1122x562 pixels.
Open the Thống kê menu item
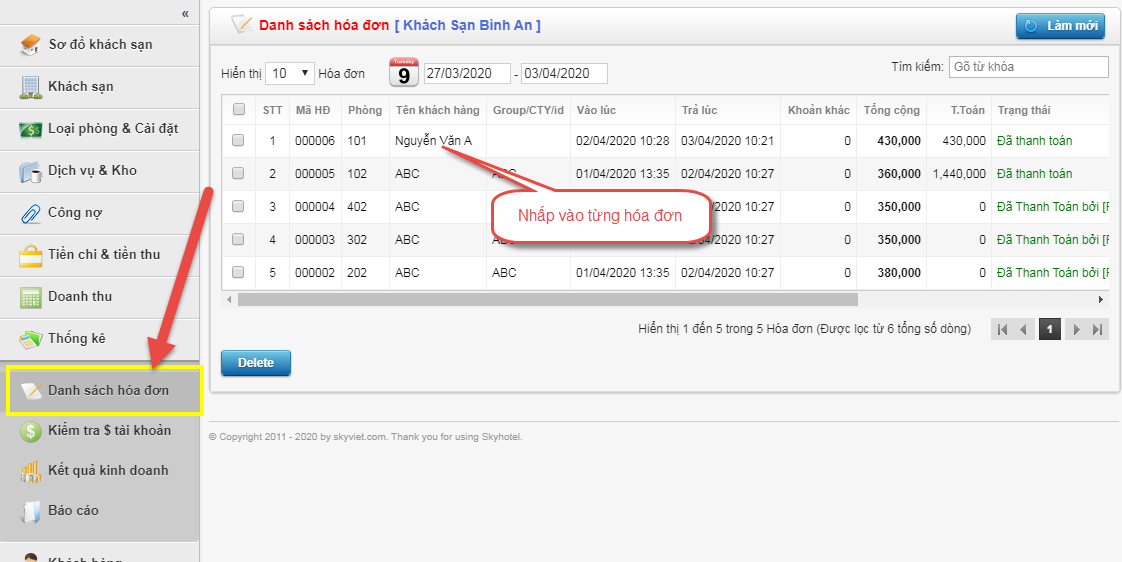click(76, 339)
